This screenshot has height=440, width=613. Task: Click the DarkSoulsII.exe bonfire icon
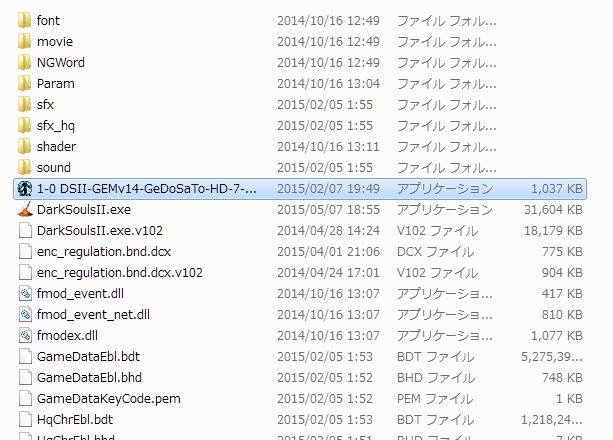[25, 210]
